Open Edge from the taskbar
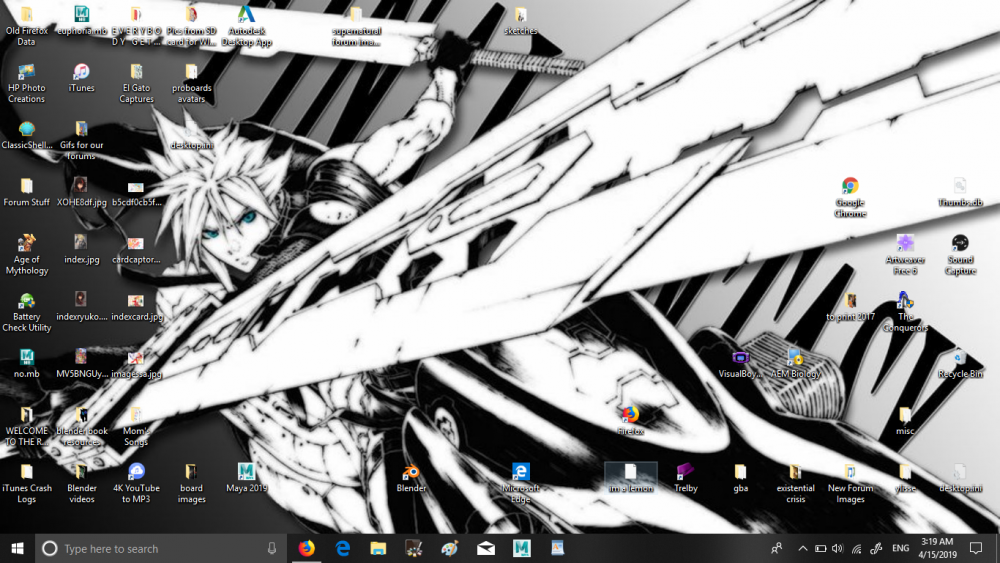 coord(343,548)
